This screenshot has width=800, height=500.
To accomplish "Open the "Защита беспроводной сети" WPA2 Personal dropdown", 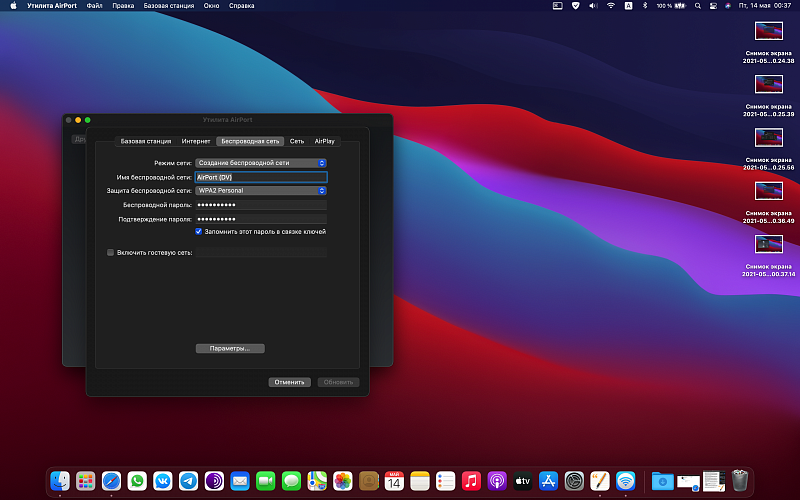I will [x=260, y=190].
